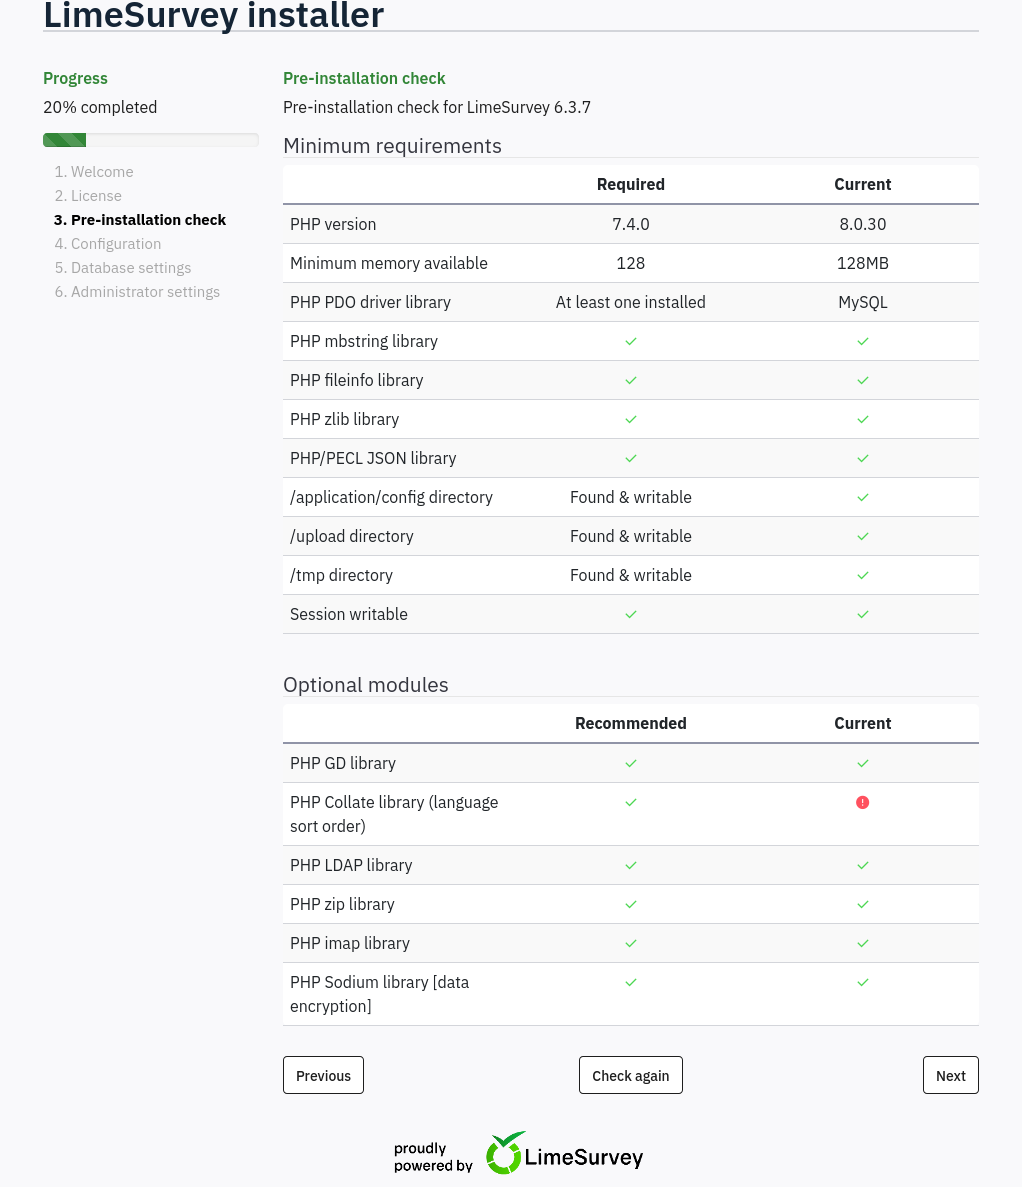1022x1187 pixels.
Task: Click the Current checkmark for PHP Sodium library
Action: 862,982
